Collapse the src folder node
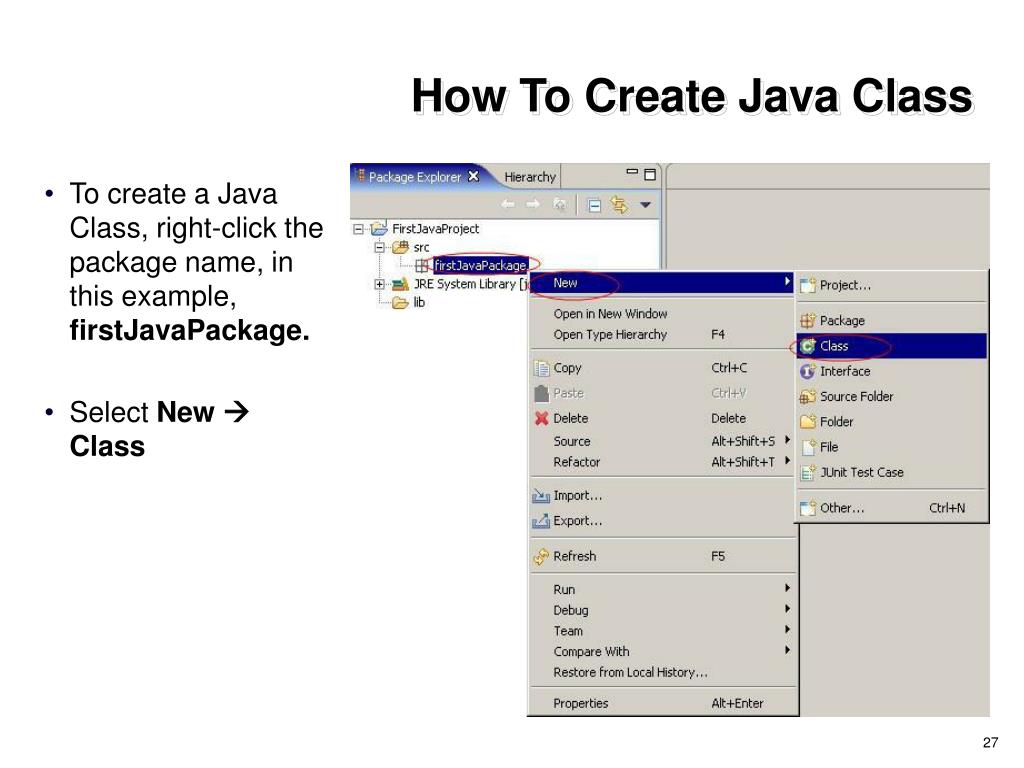The image size is (1024, 768). (x=379, y=248)
